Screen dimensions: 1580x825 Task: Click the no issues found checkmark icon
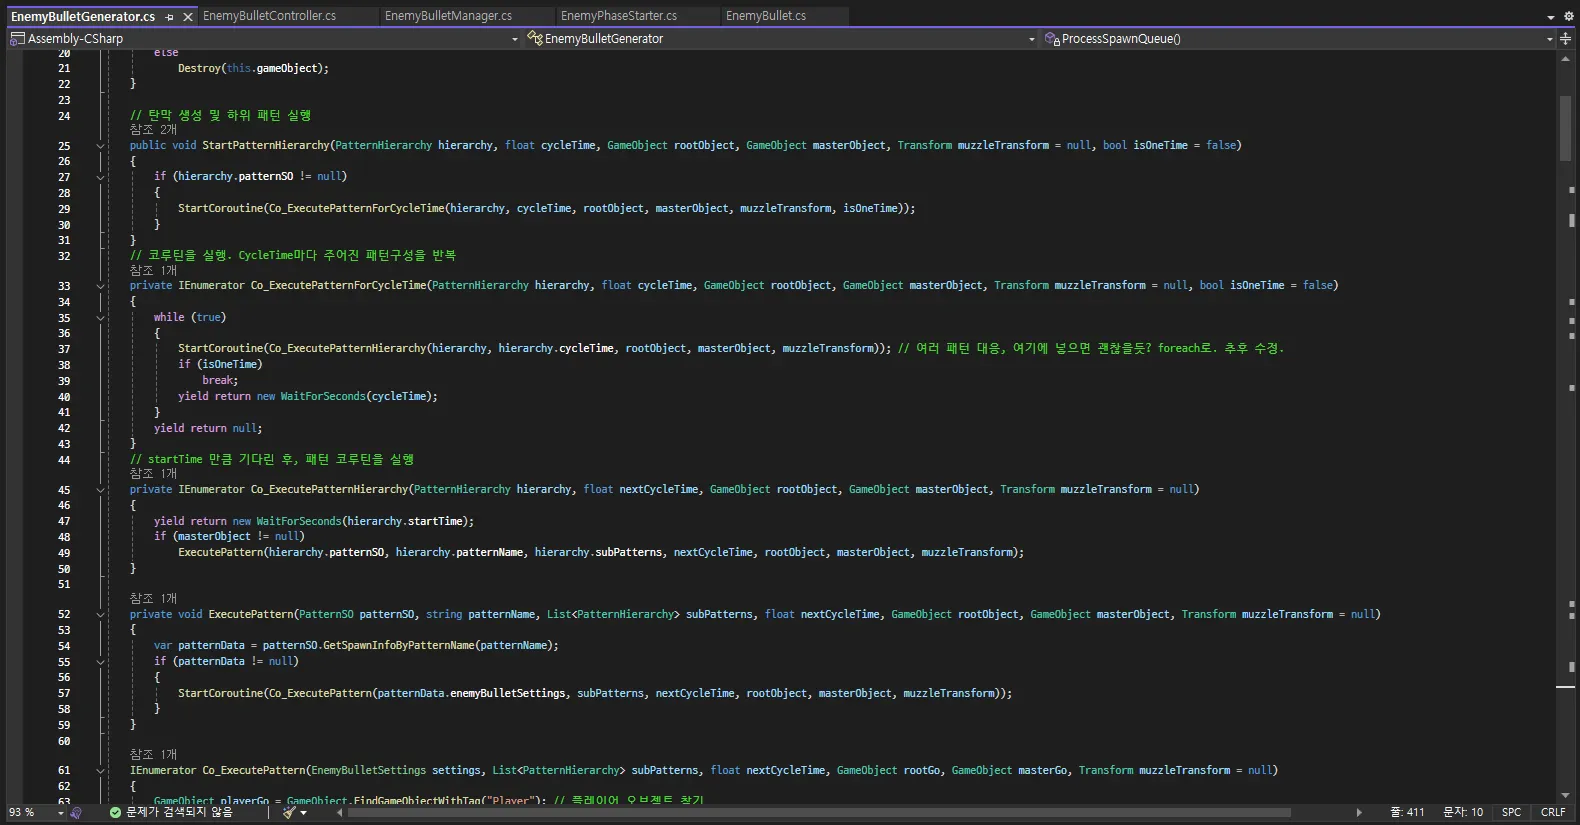pos(115,813)
